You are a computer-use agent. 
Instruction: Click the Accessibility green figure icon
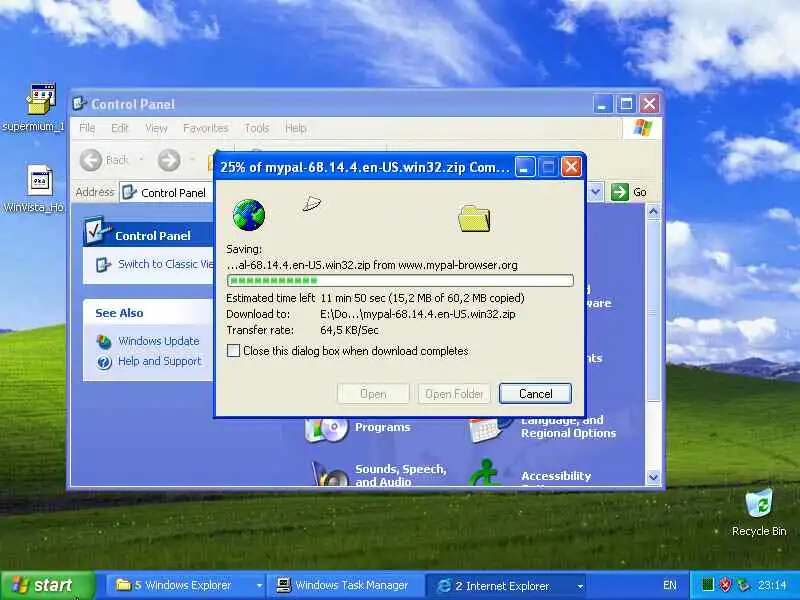click(x=485, y=472)
